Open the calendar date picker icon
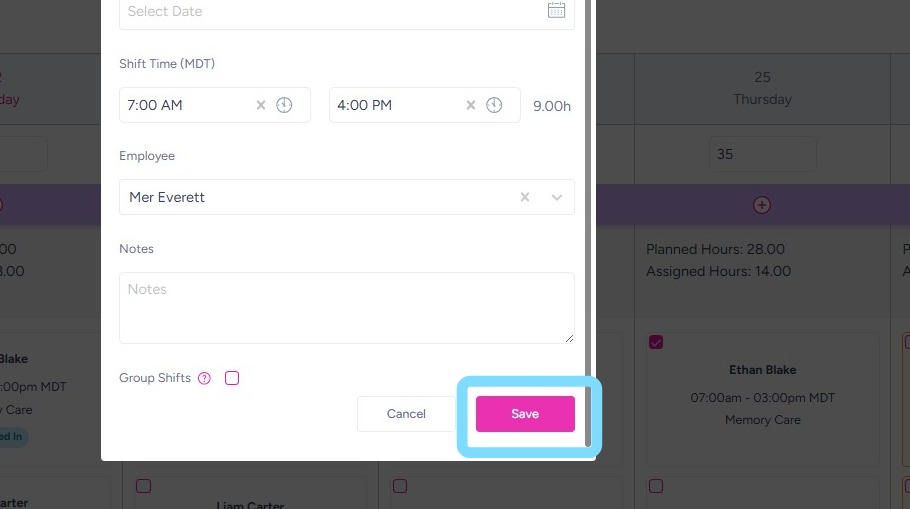 click(556, 11)
